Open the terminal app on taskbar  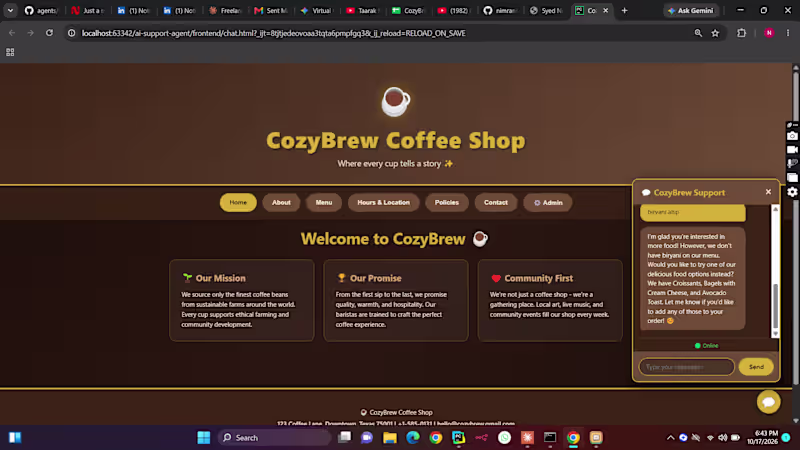pos(550,437)
